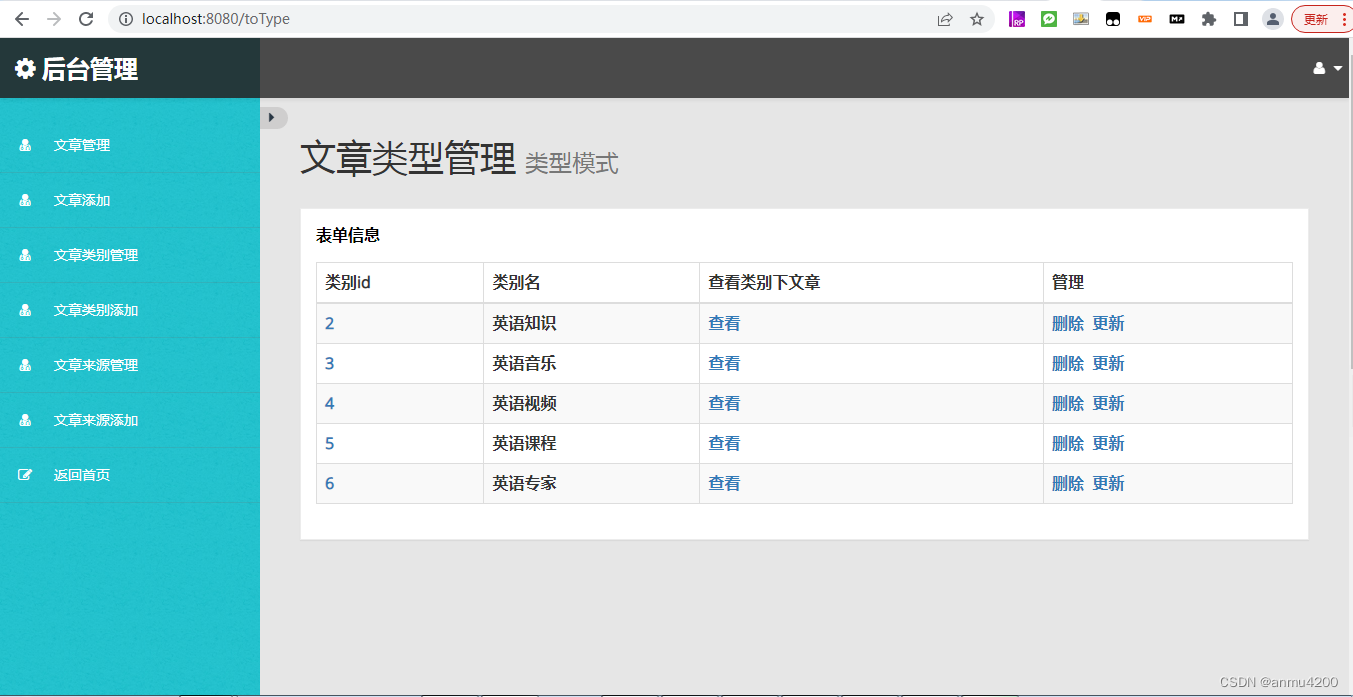This screenshot has height=697, width=1353.
Task: Click the icon next to 文章管理
Action: tap(25, 145)
